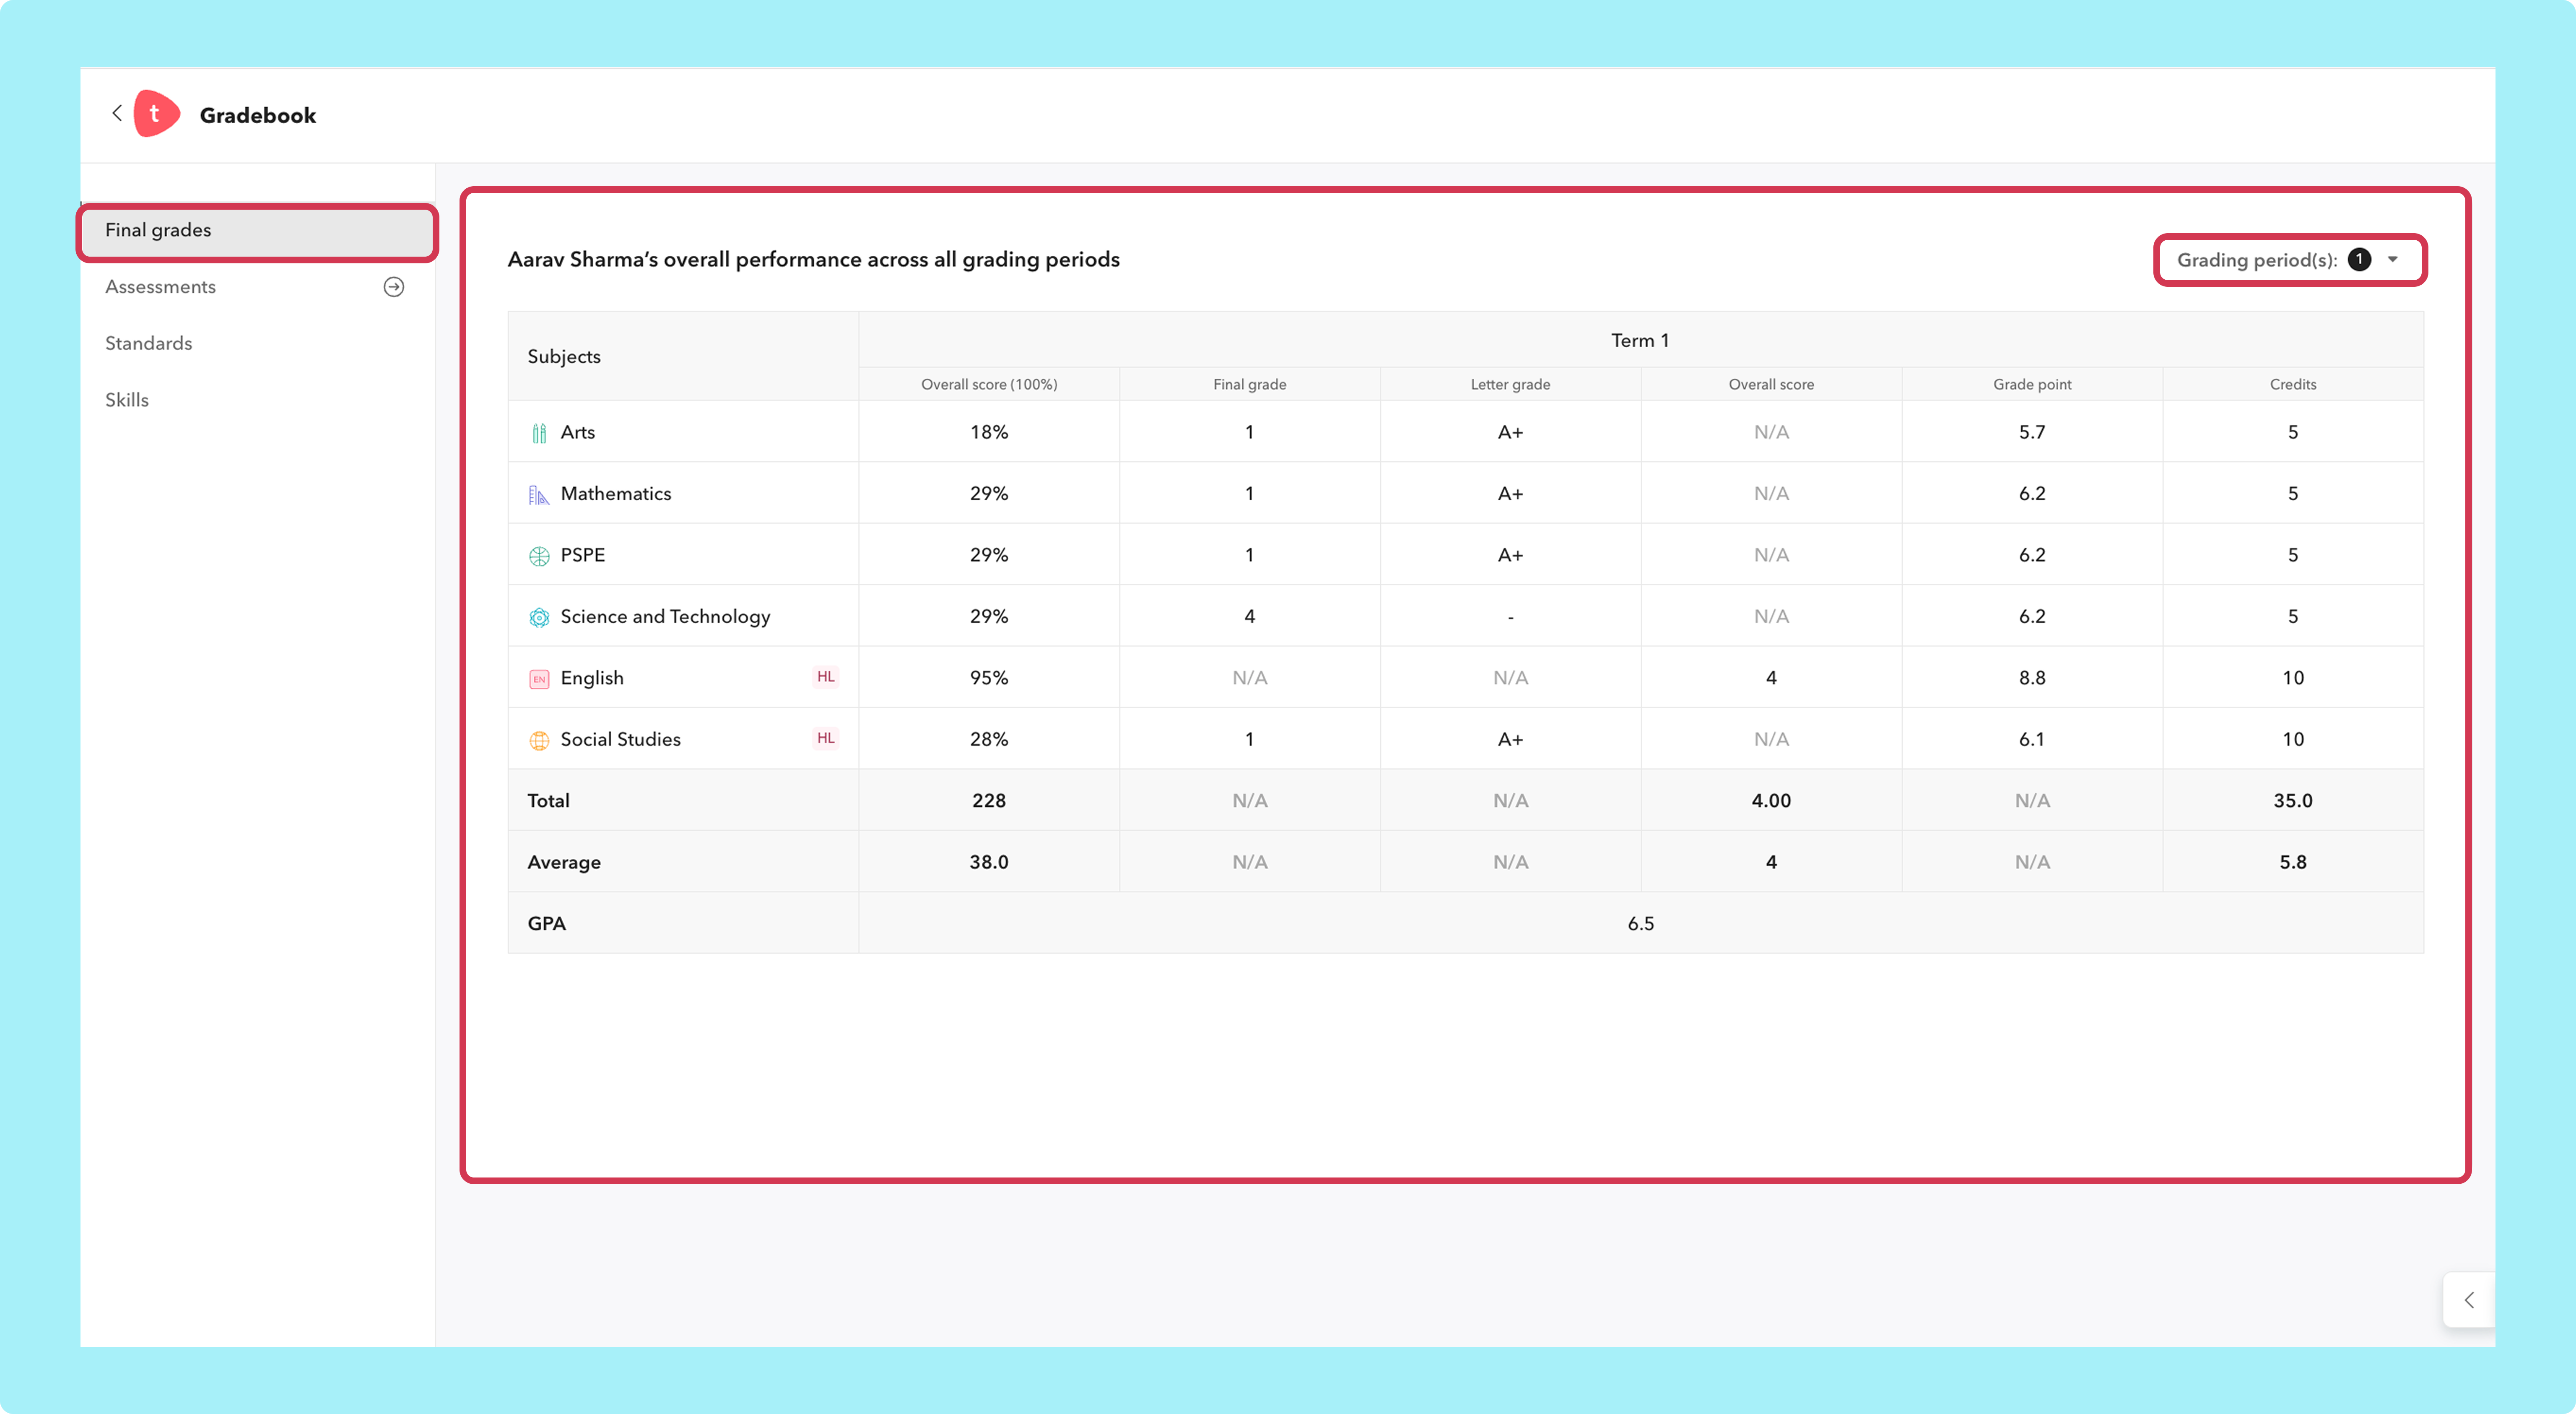Click the Average row label
The image size is (2576, 1414).
point(564,862)
